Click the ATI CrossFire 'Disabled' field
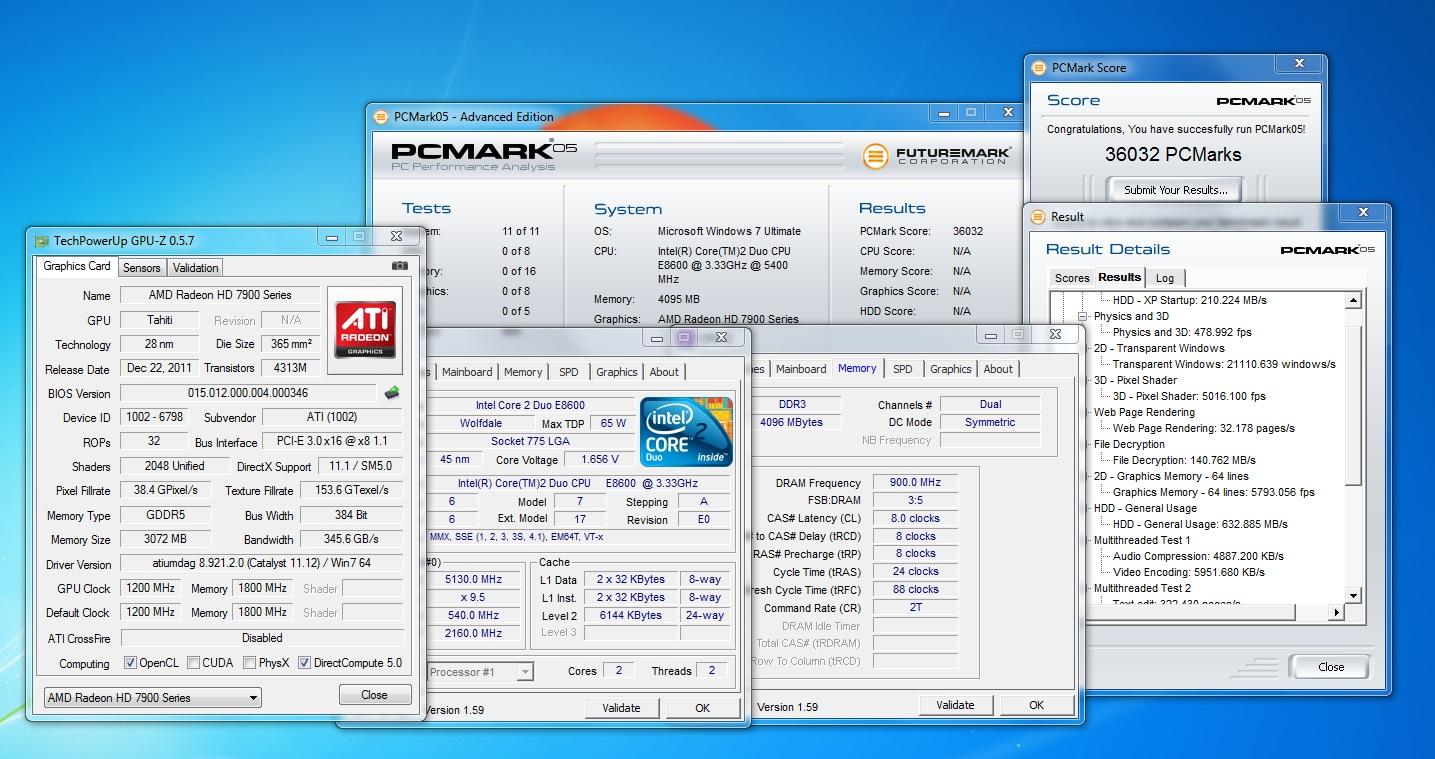The image size is (1435, 759). coord(262,638)
